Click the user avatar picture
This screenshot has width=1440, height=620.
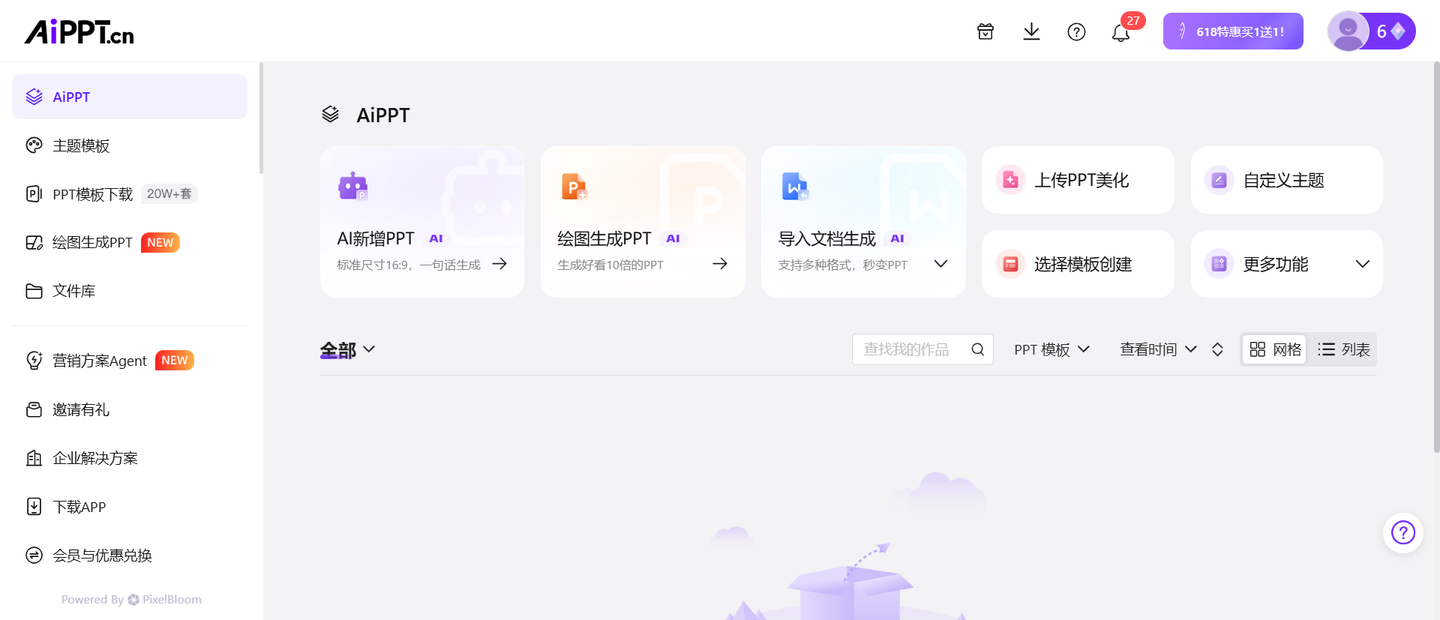1348,31
